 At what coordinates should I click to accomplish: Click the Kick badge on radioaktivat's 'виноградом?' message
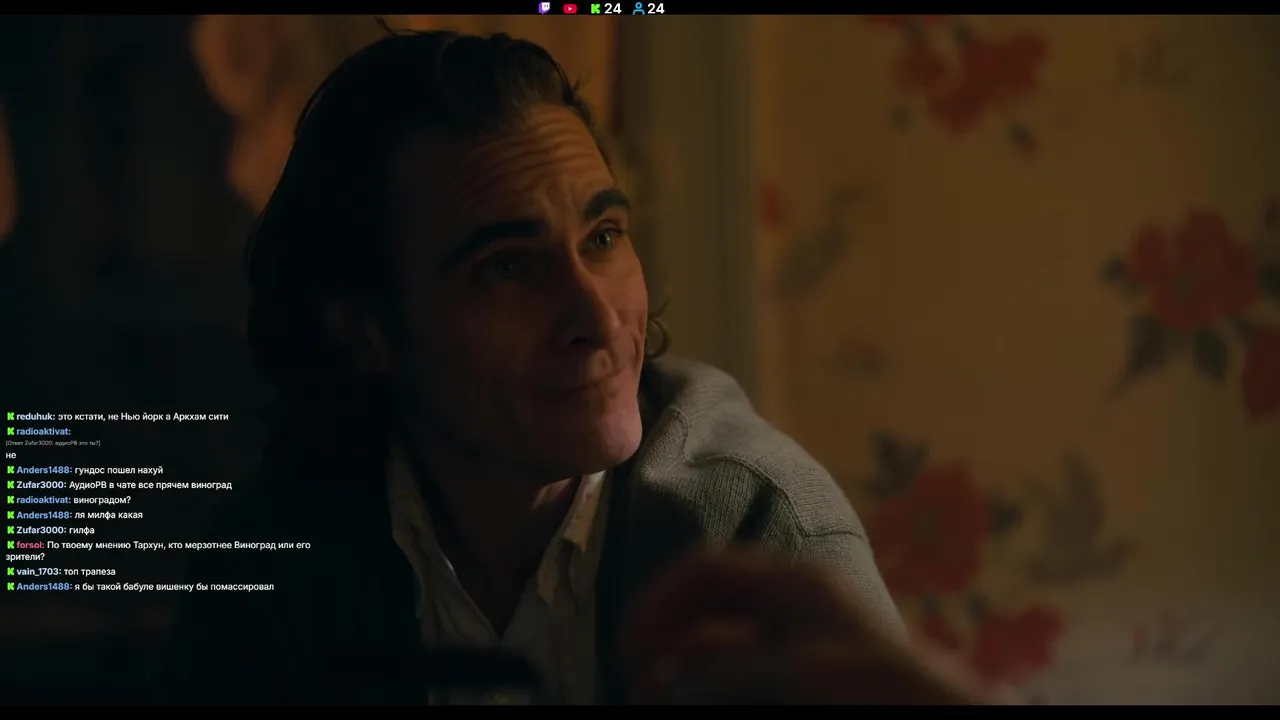[10, 500]
